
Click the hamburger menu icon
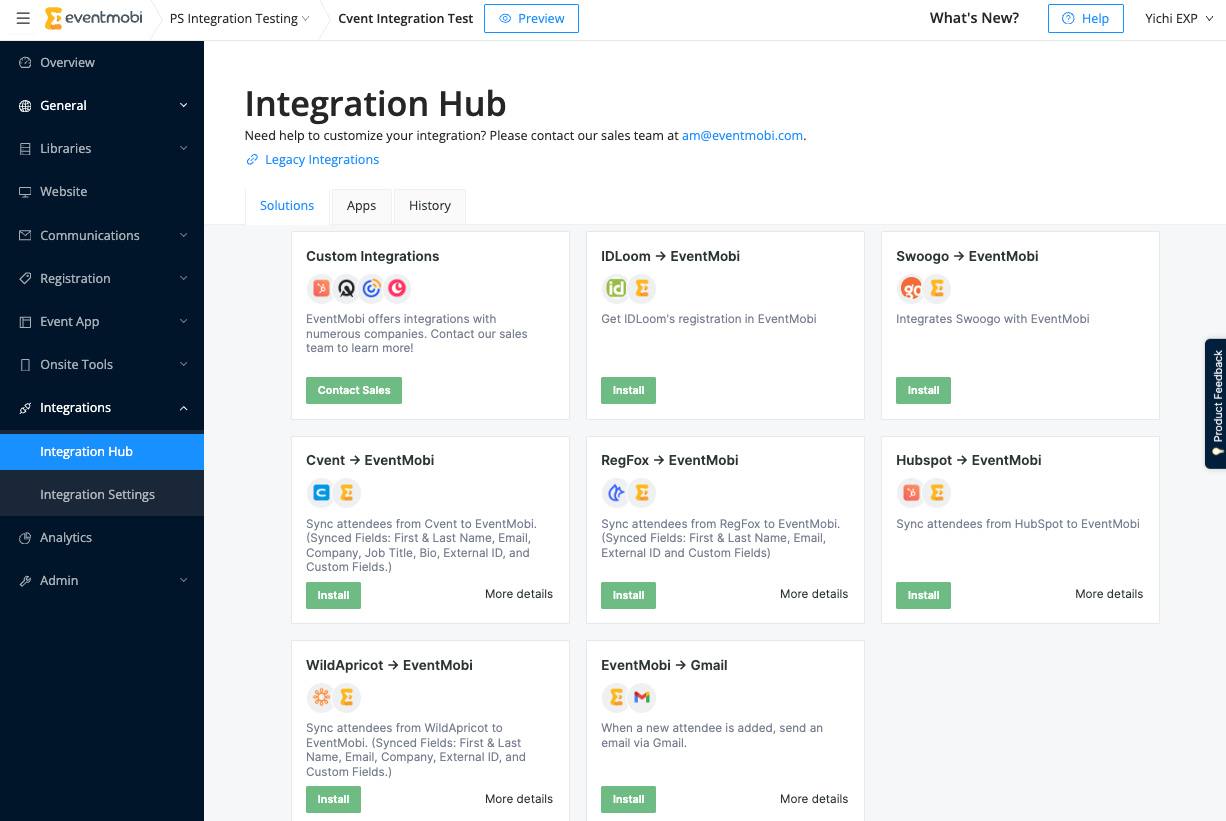pos(23,18)
